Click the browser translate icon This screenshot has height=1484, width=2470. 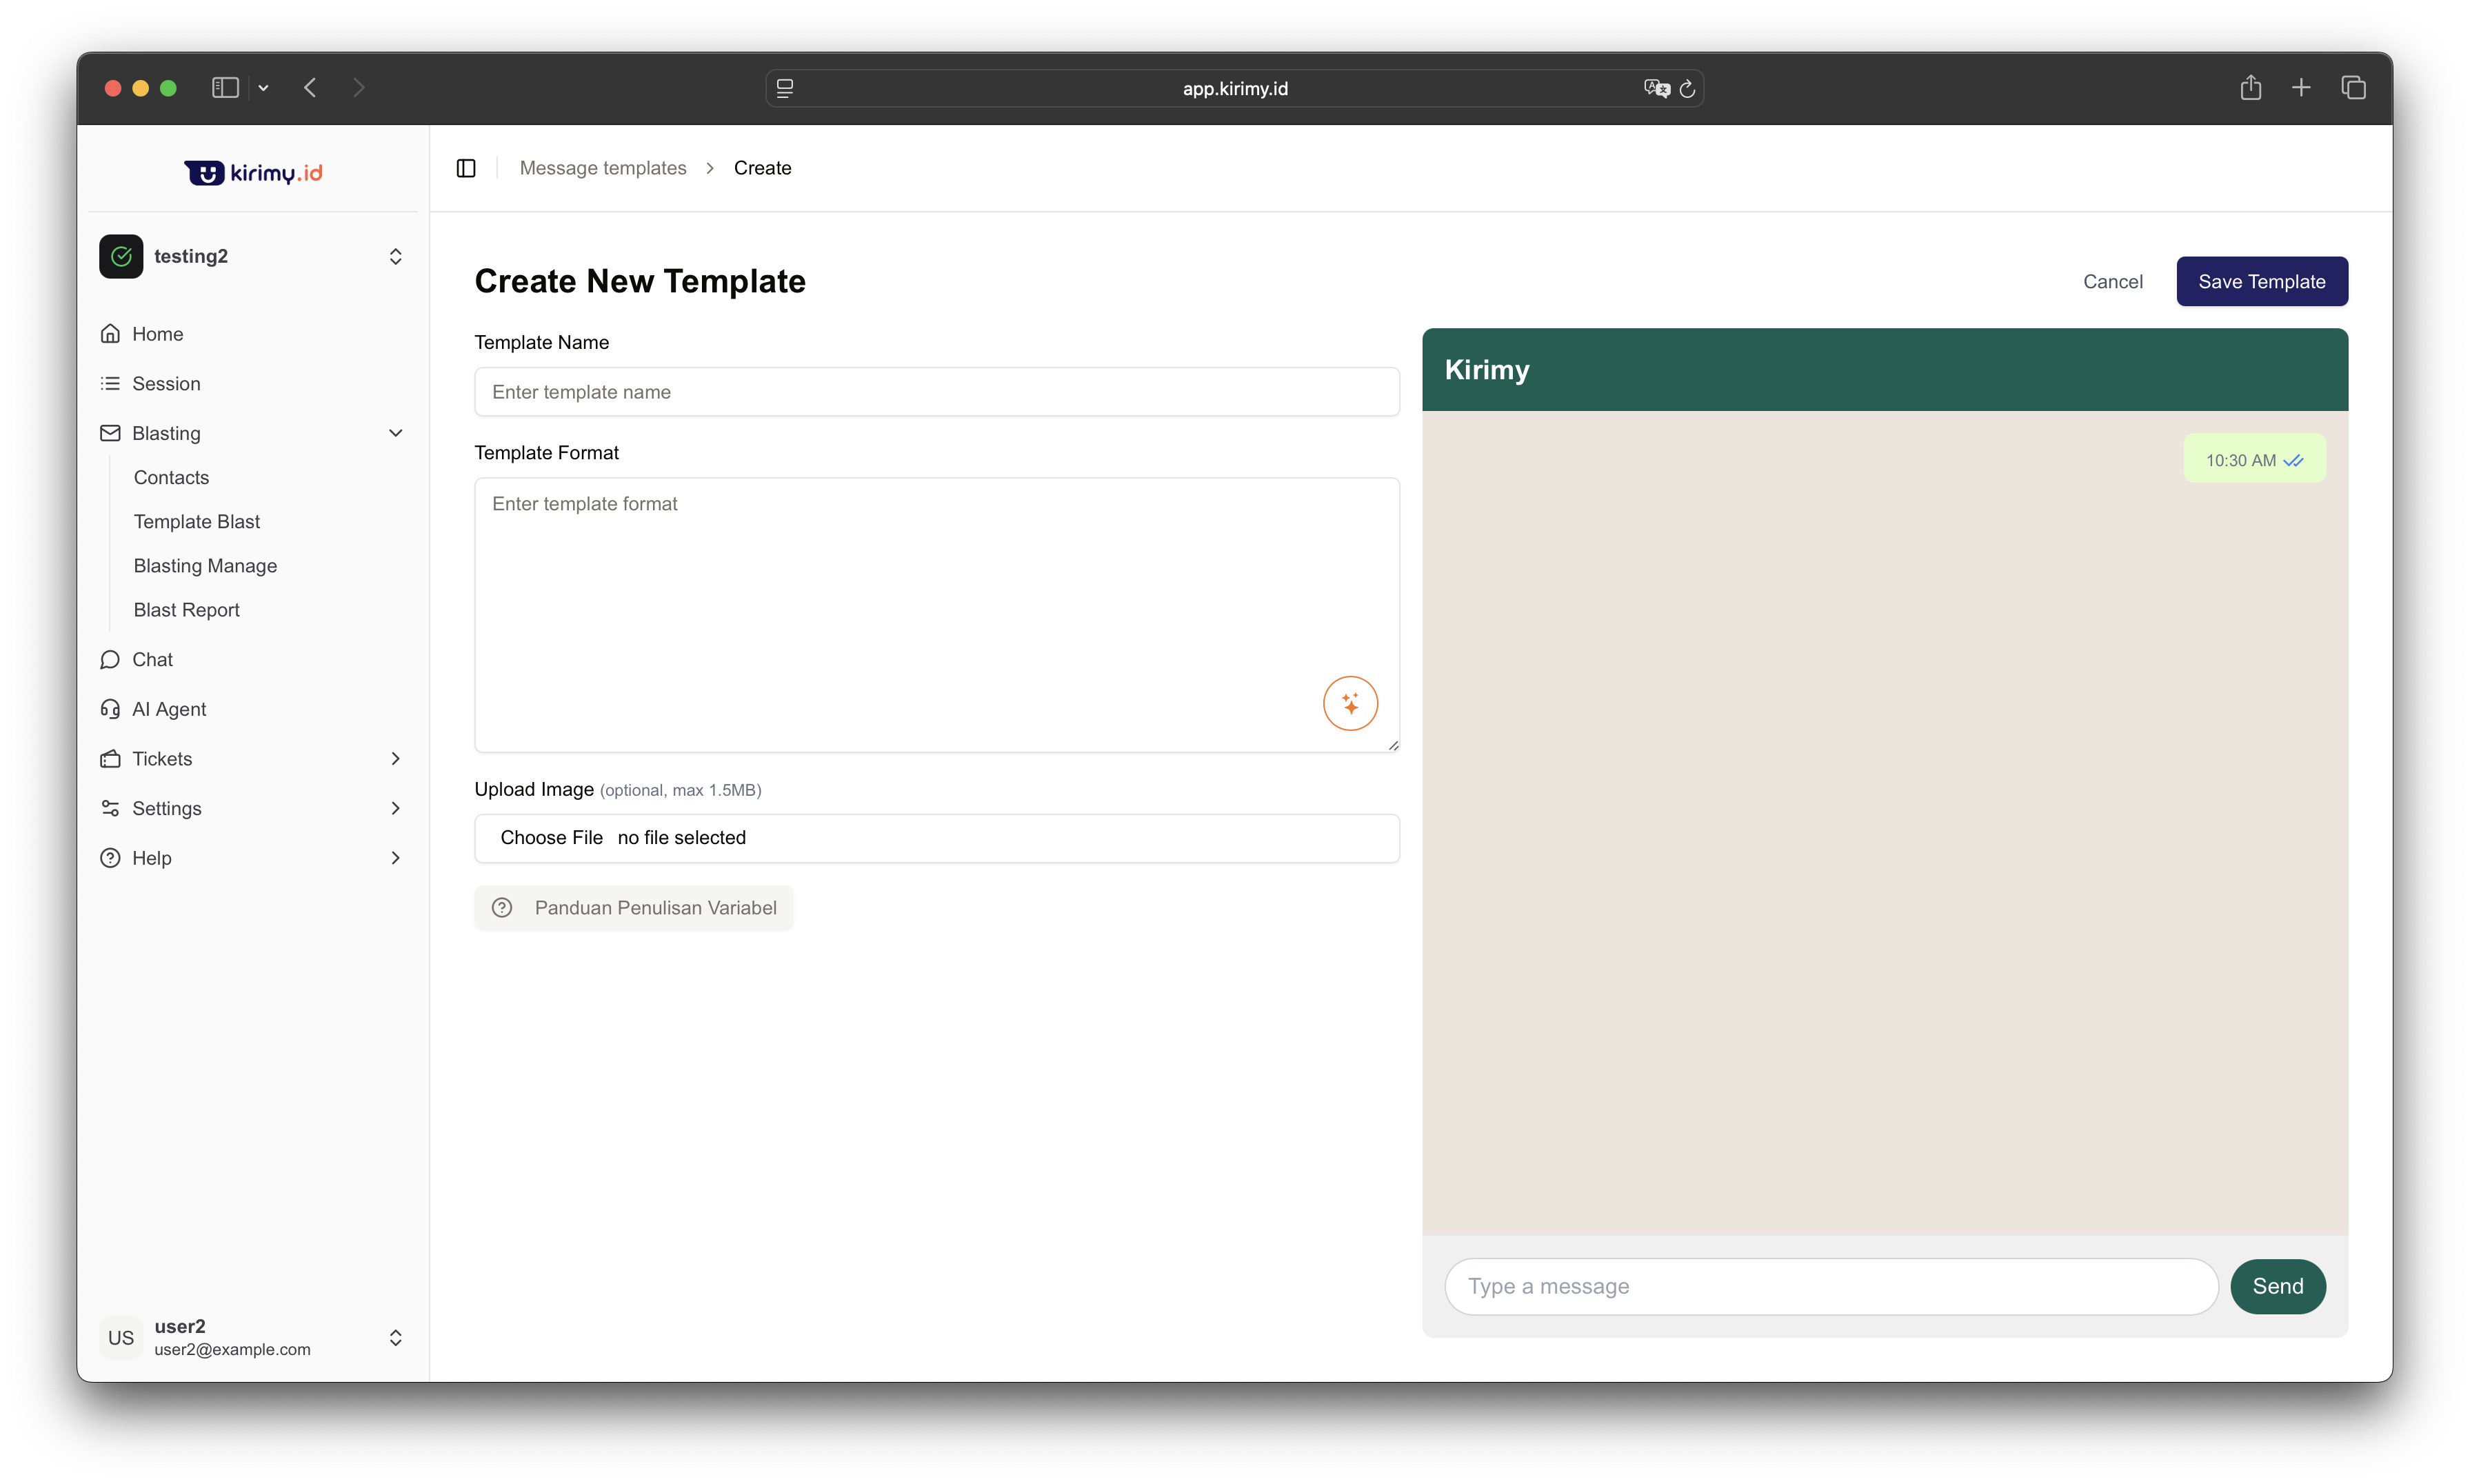pos(1656,88)
